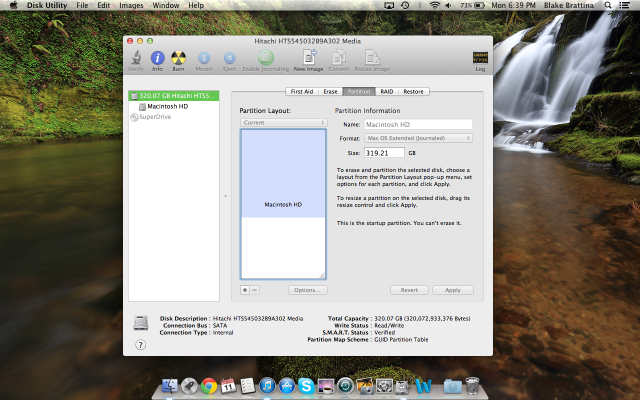Click the Mount toolbar icon
The height and width of the screenshot is (400, 640).
[x=204, y=58]
